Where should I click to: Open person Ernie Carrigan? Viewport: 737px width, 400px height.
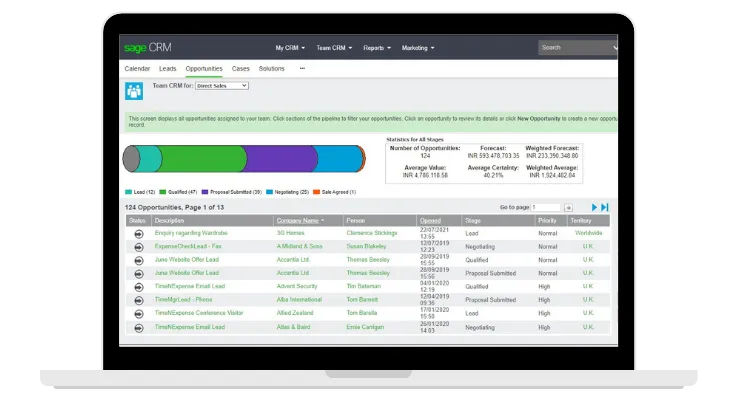pos(365,327)
